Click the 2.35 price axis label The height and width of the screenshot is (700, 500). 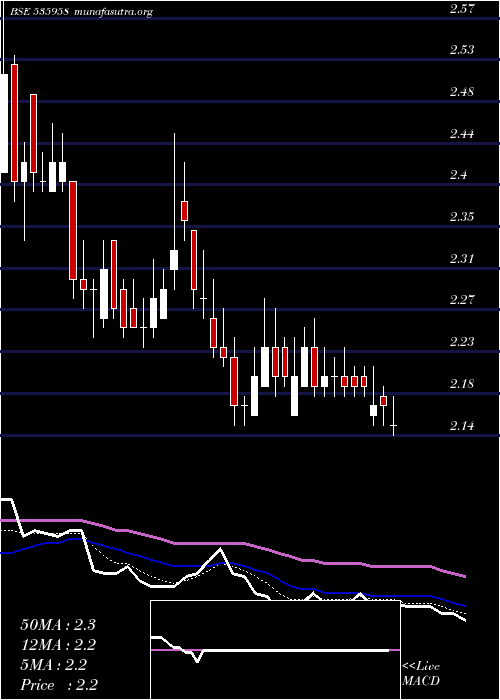point(462,217)
